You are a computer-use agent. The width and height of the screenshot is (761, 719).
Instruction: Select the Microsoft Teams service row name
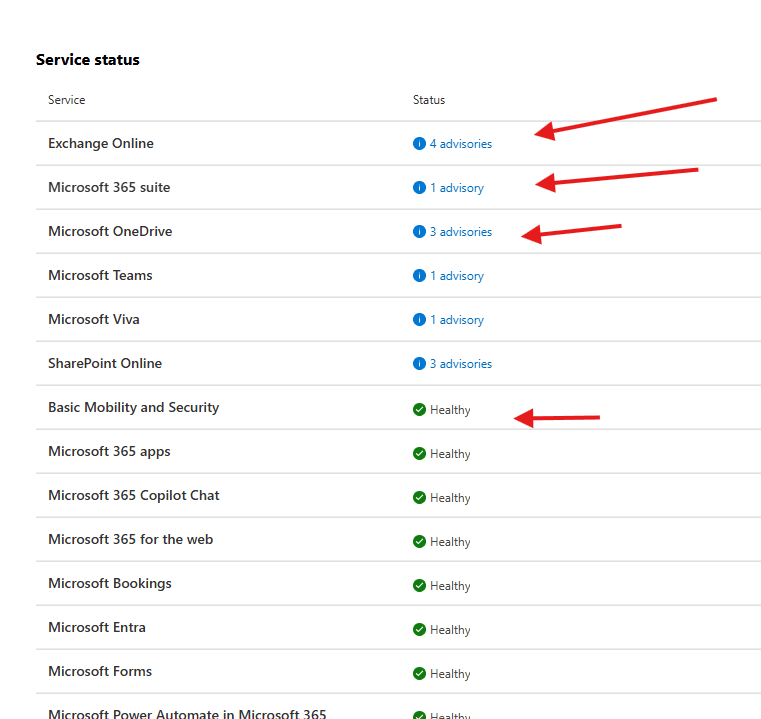point(100,275)
